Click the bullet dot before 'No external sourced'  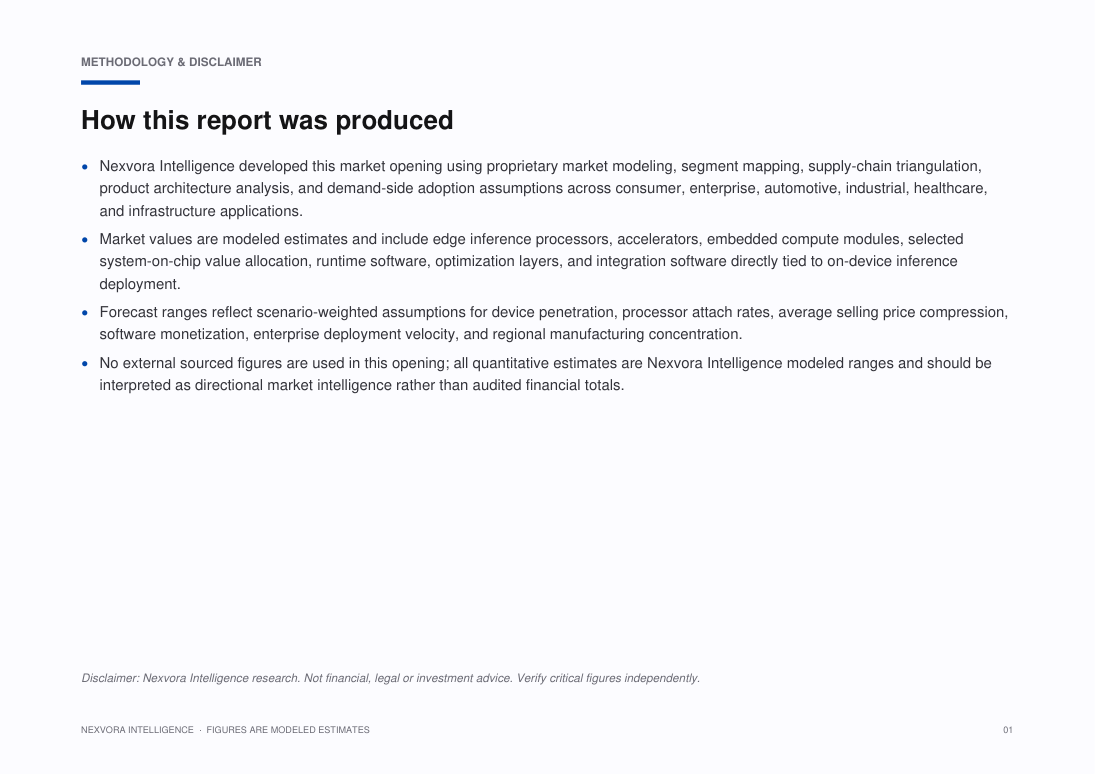(85, 363)
